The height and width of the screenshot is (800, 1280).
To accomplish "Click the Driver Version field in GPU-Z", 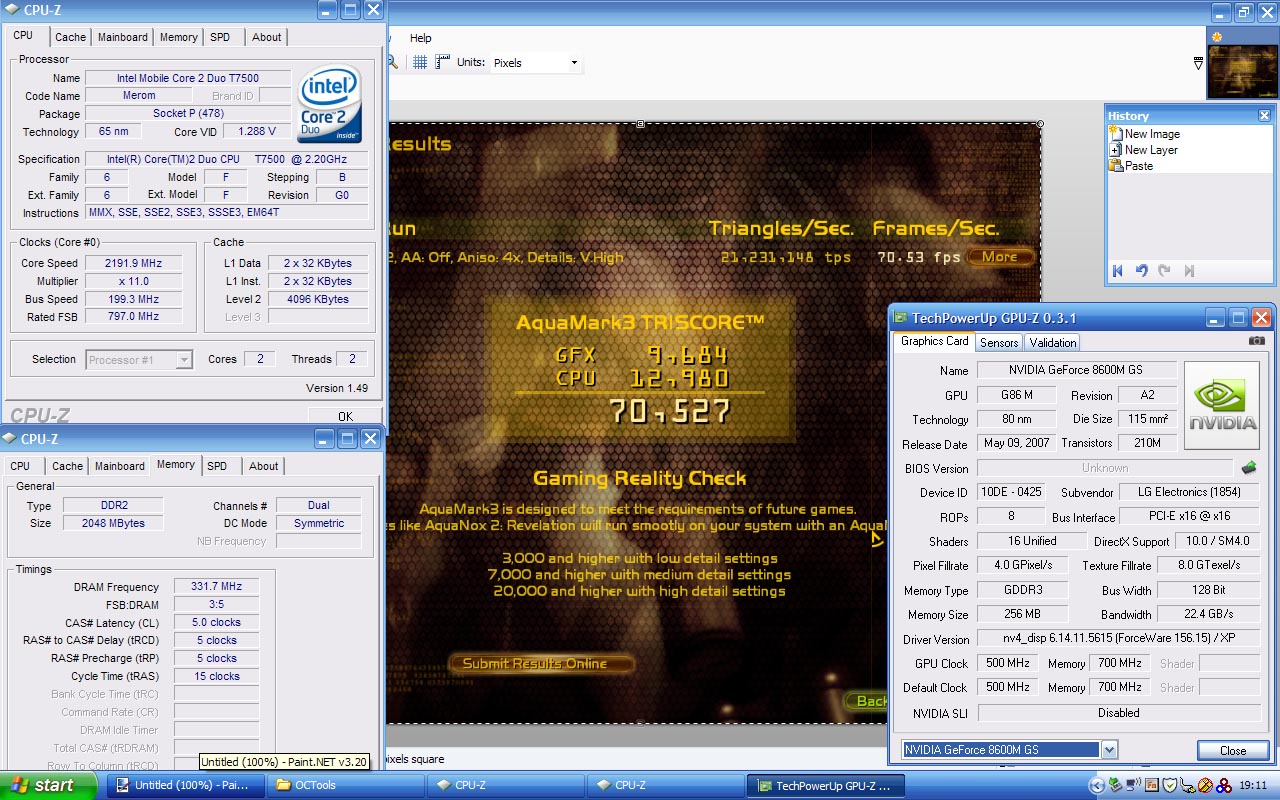I will [1119, 639].
